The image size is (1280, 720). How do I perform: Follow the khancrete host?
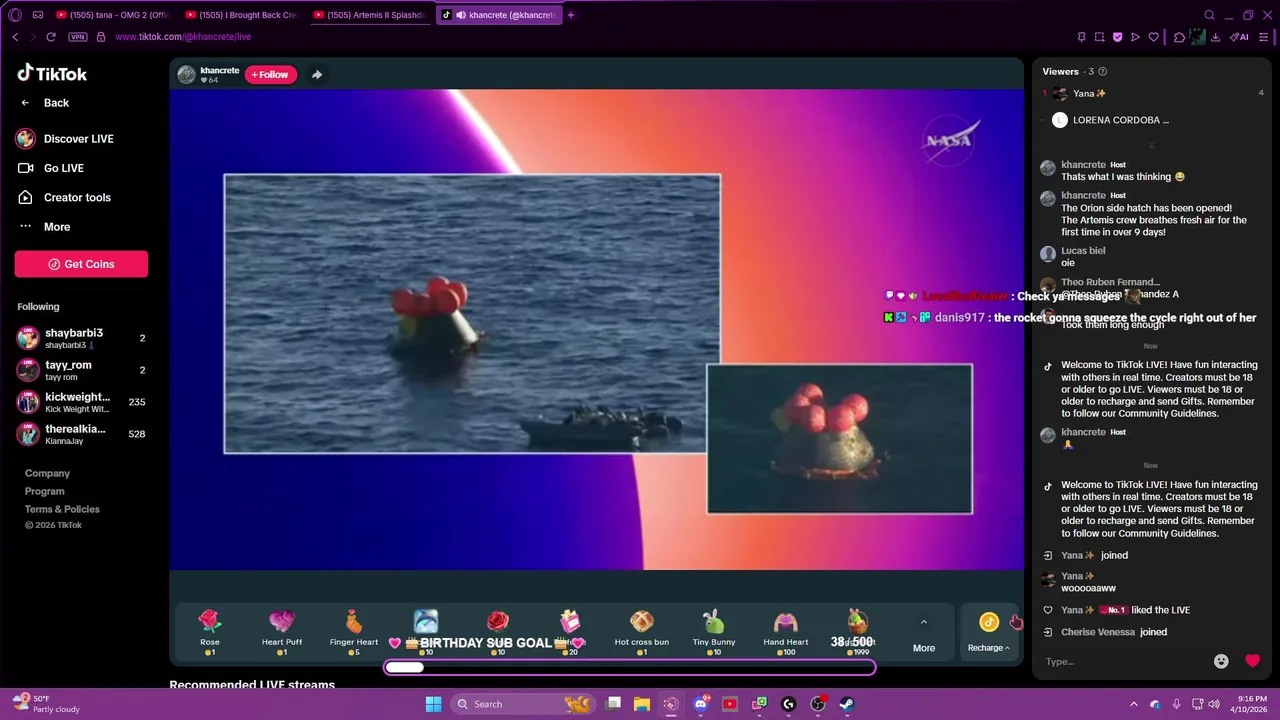coord(270,75)
